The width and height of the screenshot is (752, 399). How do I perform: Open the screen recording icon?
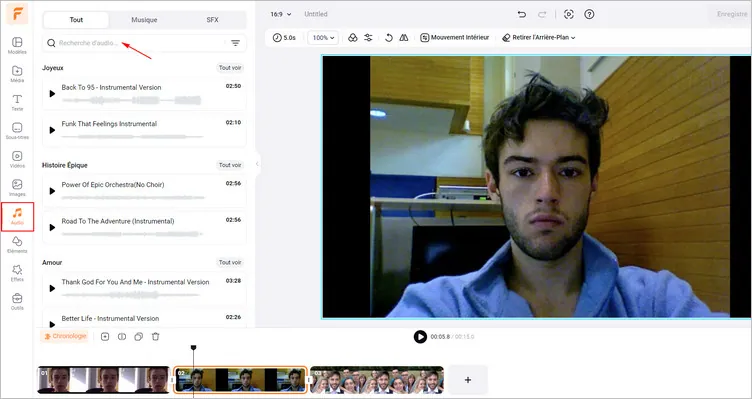(x=569, y=14)
